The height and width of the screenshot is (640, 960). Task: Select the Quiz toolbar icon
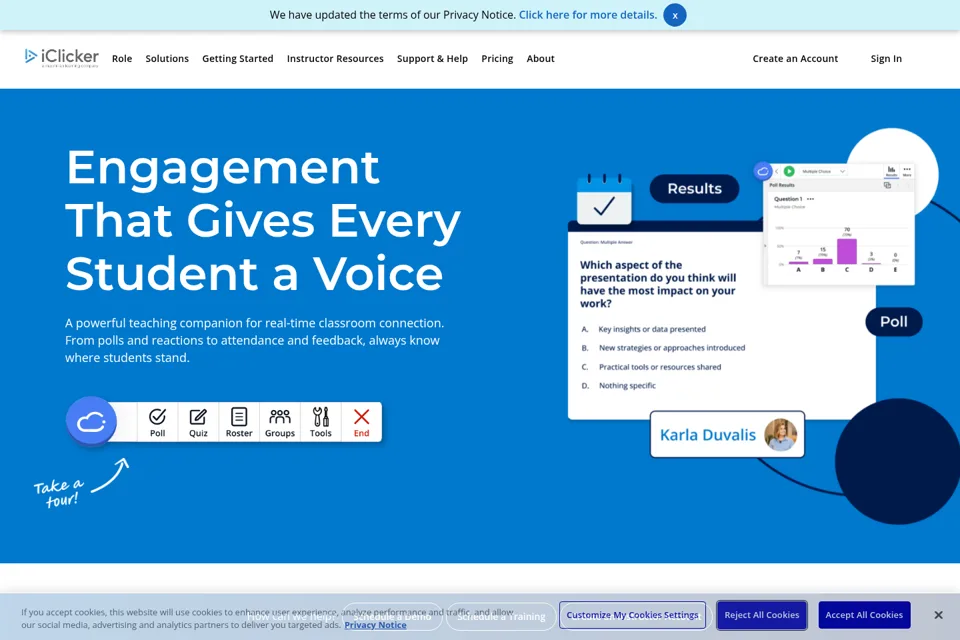point(198,422)
